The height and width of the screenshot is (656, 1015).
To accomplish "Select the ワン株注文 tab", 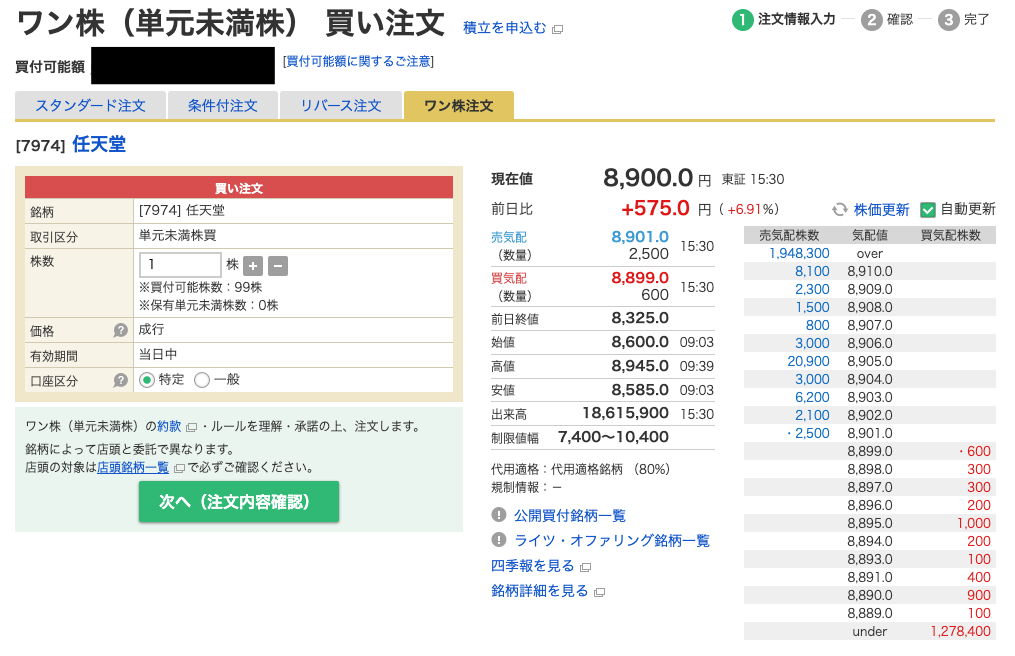I will [459, 106].
